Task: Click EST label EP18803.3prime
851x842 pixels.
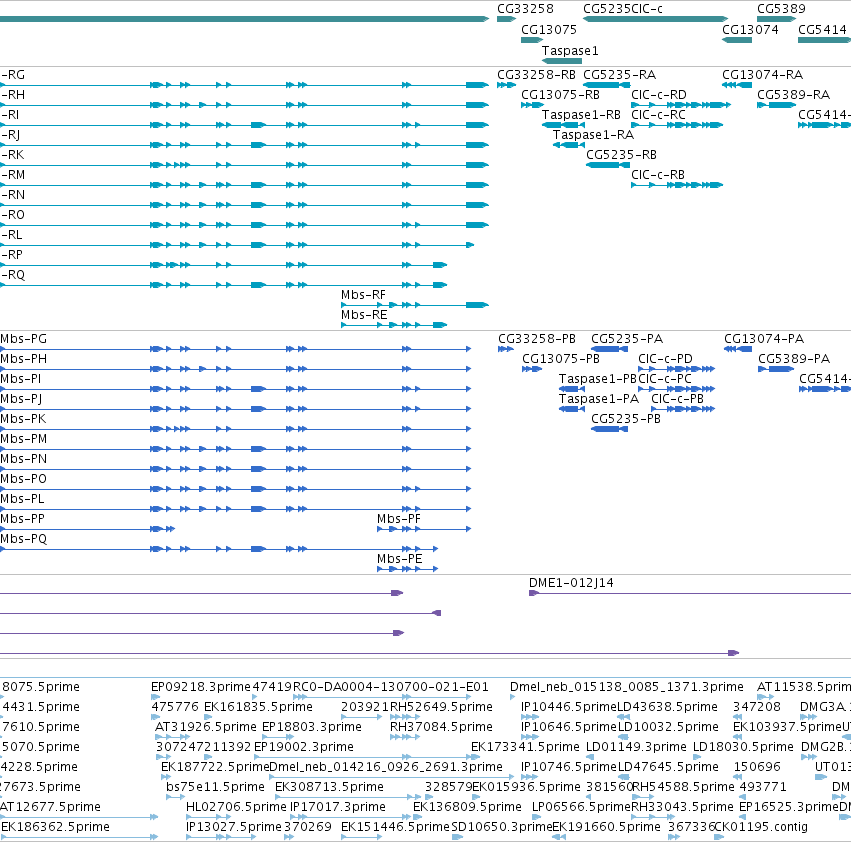Action: pyautogui.click(x=312, y=727)
